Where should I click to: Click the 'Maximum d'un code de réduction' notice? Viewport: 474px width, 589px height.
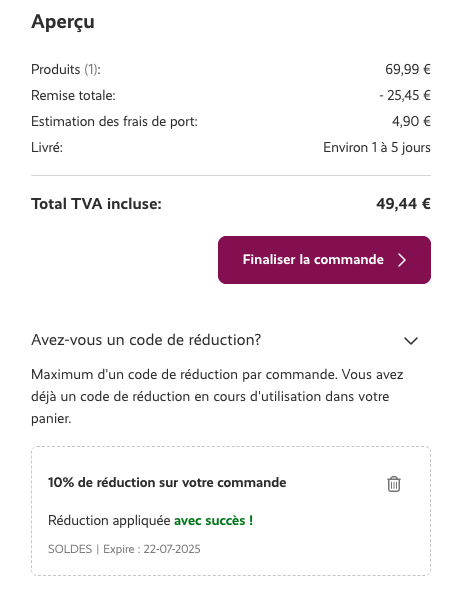click(x=217, y=396)
